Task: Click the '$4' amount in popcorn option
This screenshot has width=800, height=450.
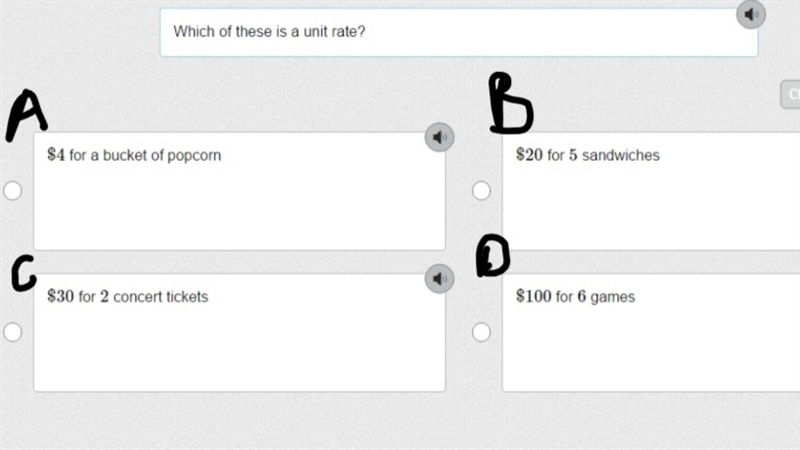Action: [56, 155]
